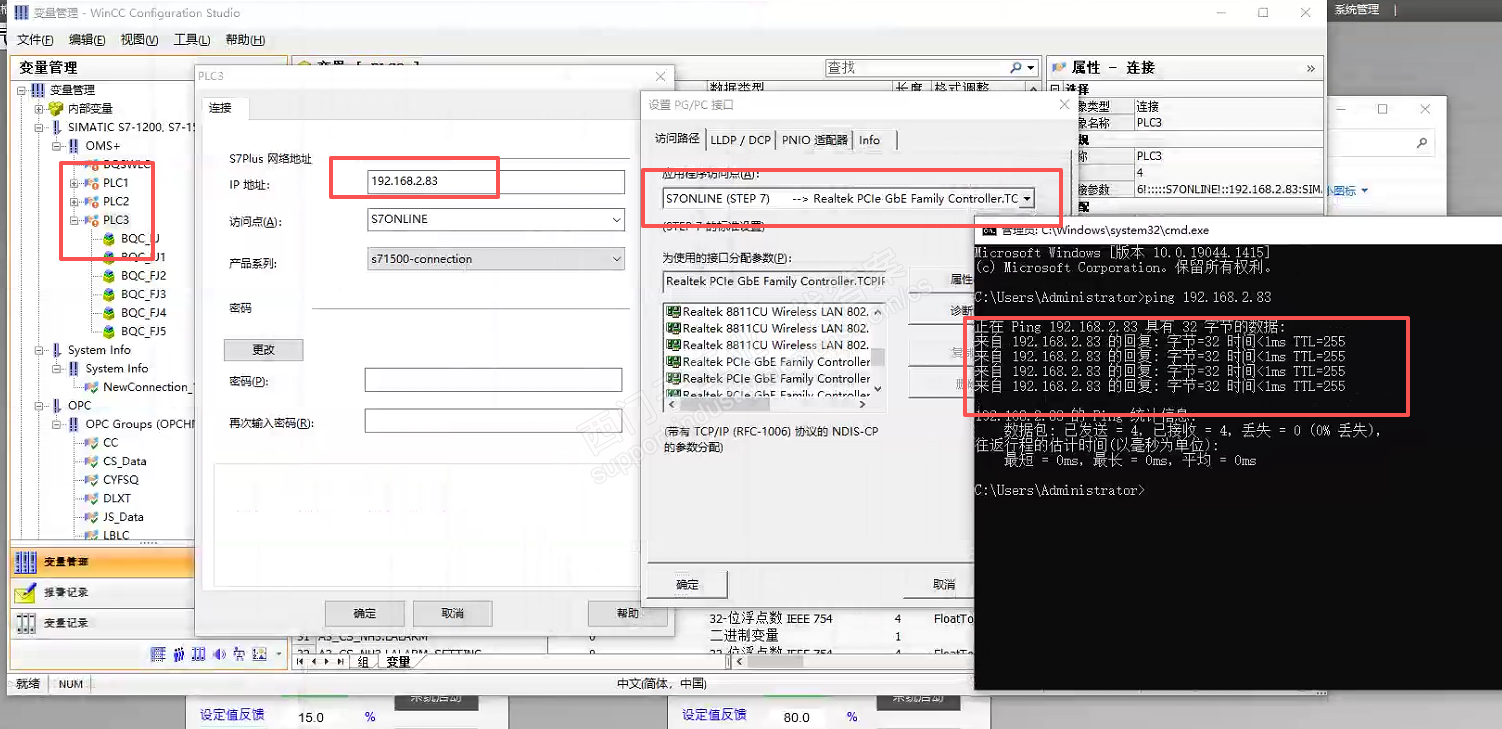Click the 查找 search field

(923, 68)
